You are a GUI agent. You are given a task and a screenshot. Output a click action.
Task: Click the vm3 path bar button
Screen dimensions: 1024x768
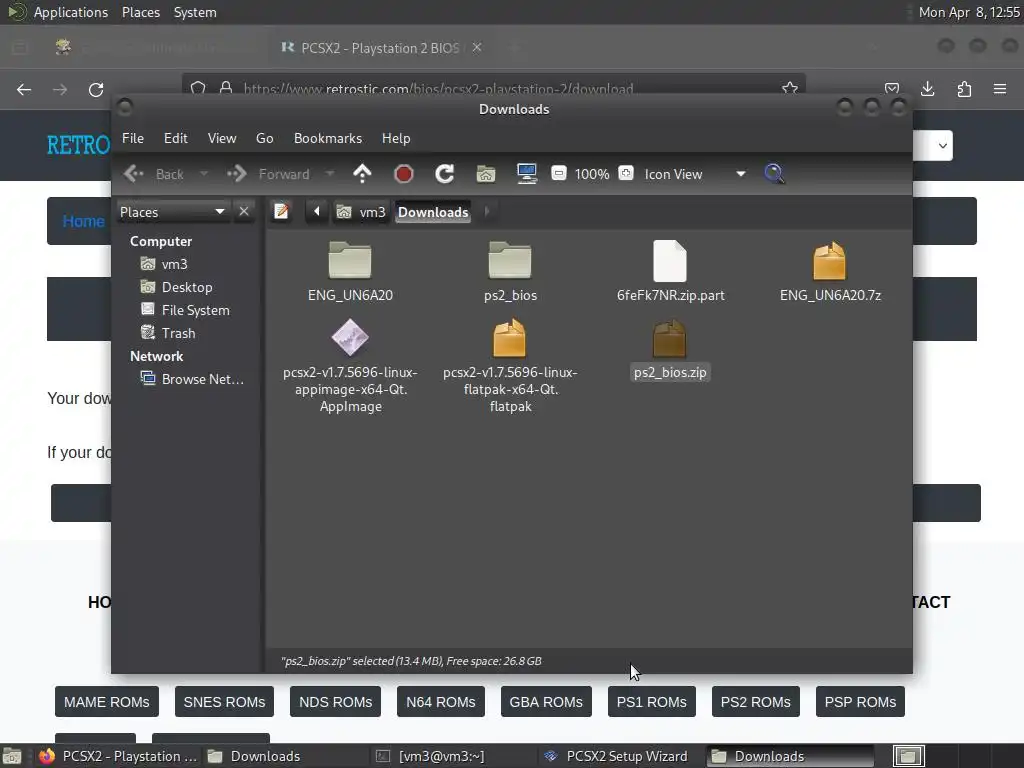(361, 212)
